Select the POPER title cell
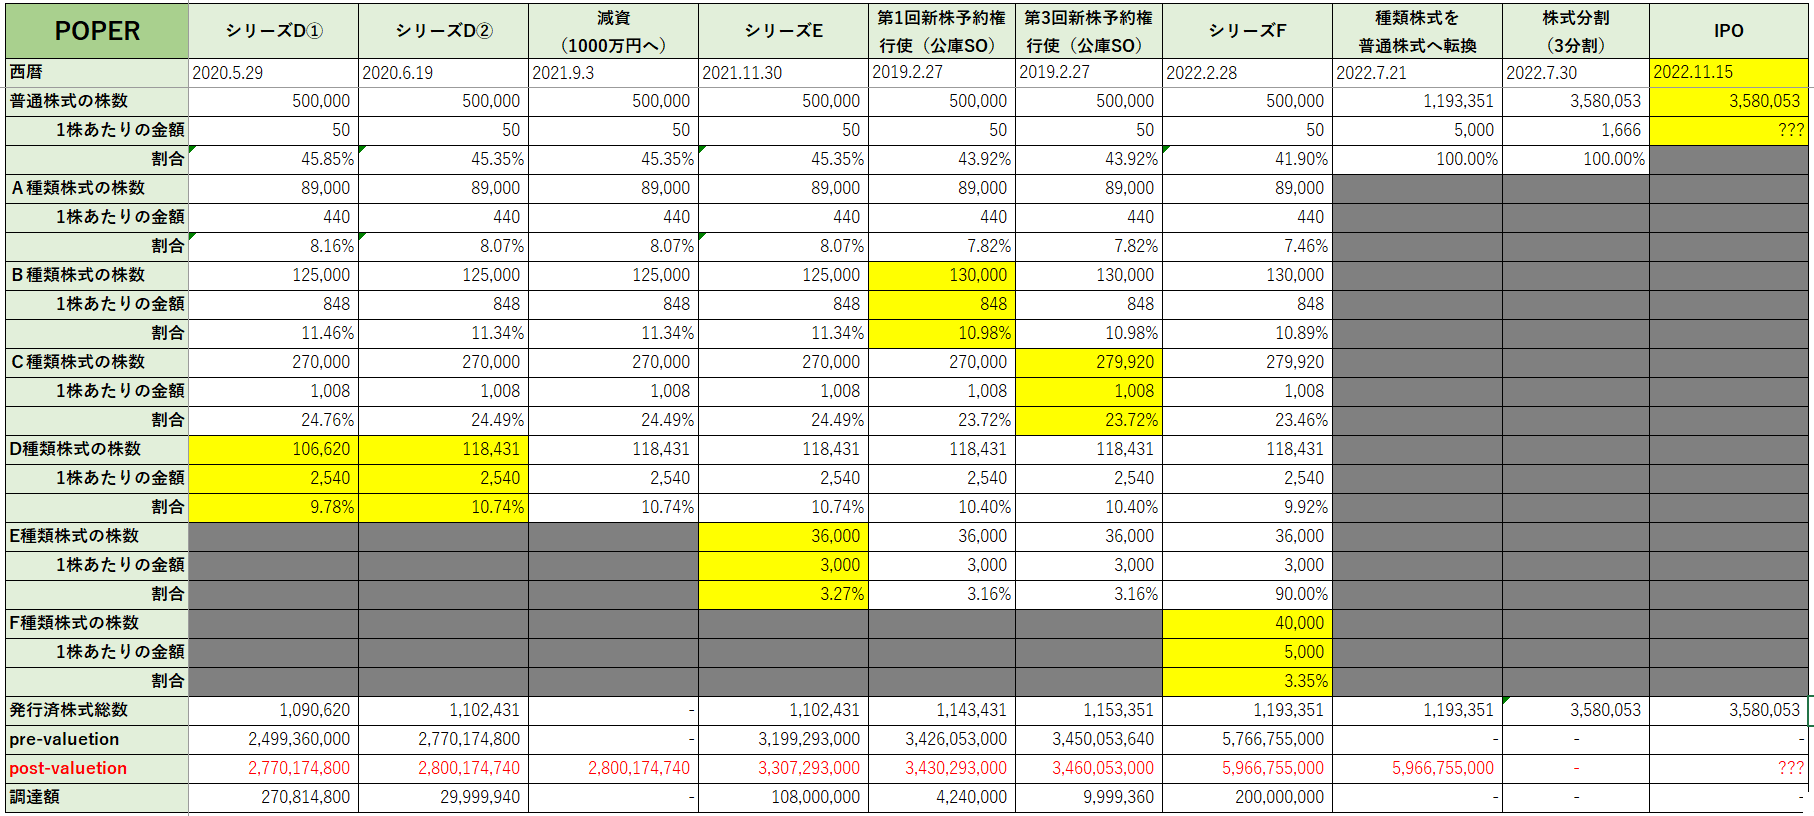The image size is (1814, 816). (97, 31)
